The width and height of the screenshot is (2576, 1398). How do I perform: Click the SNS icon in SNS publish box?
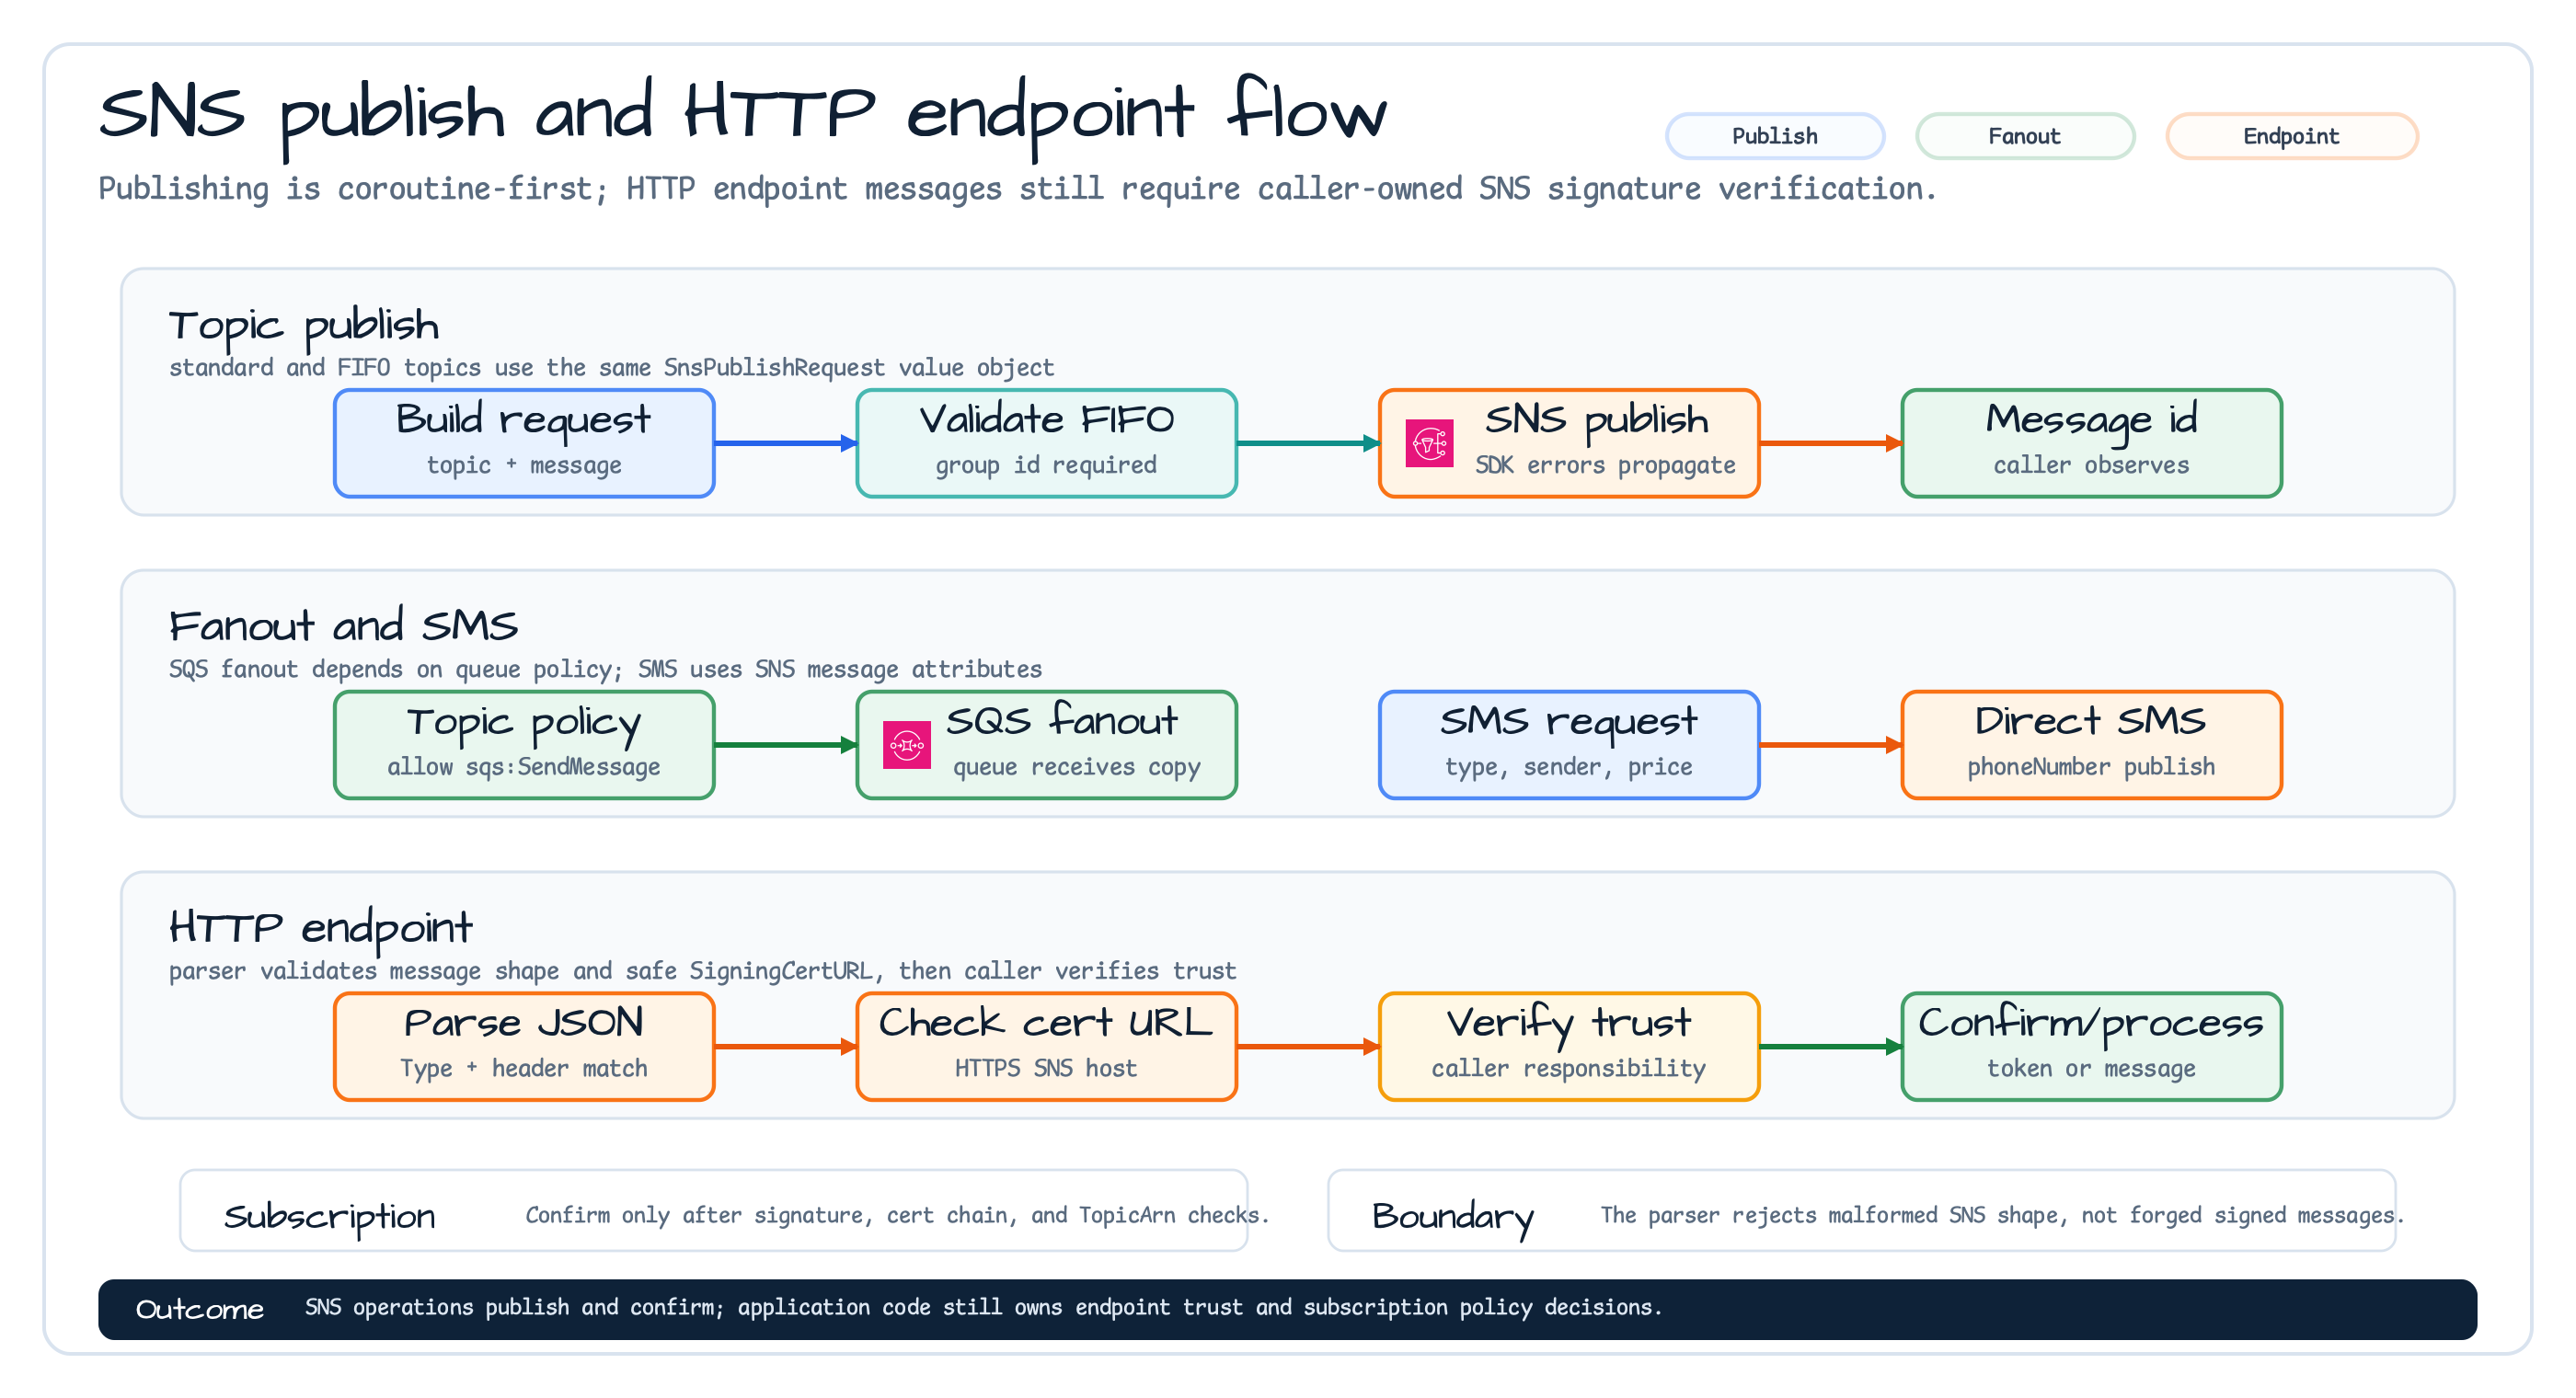point(1429,443)
